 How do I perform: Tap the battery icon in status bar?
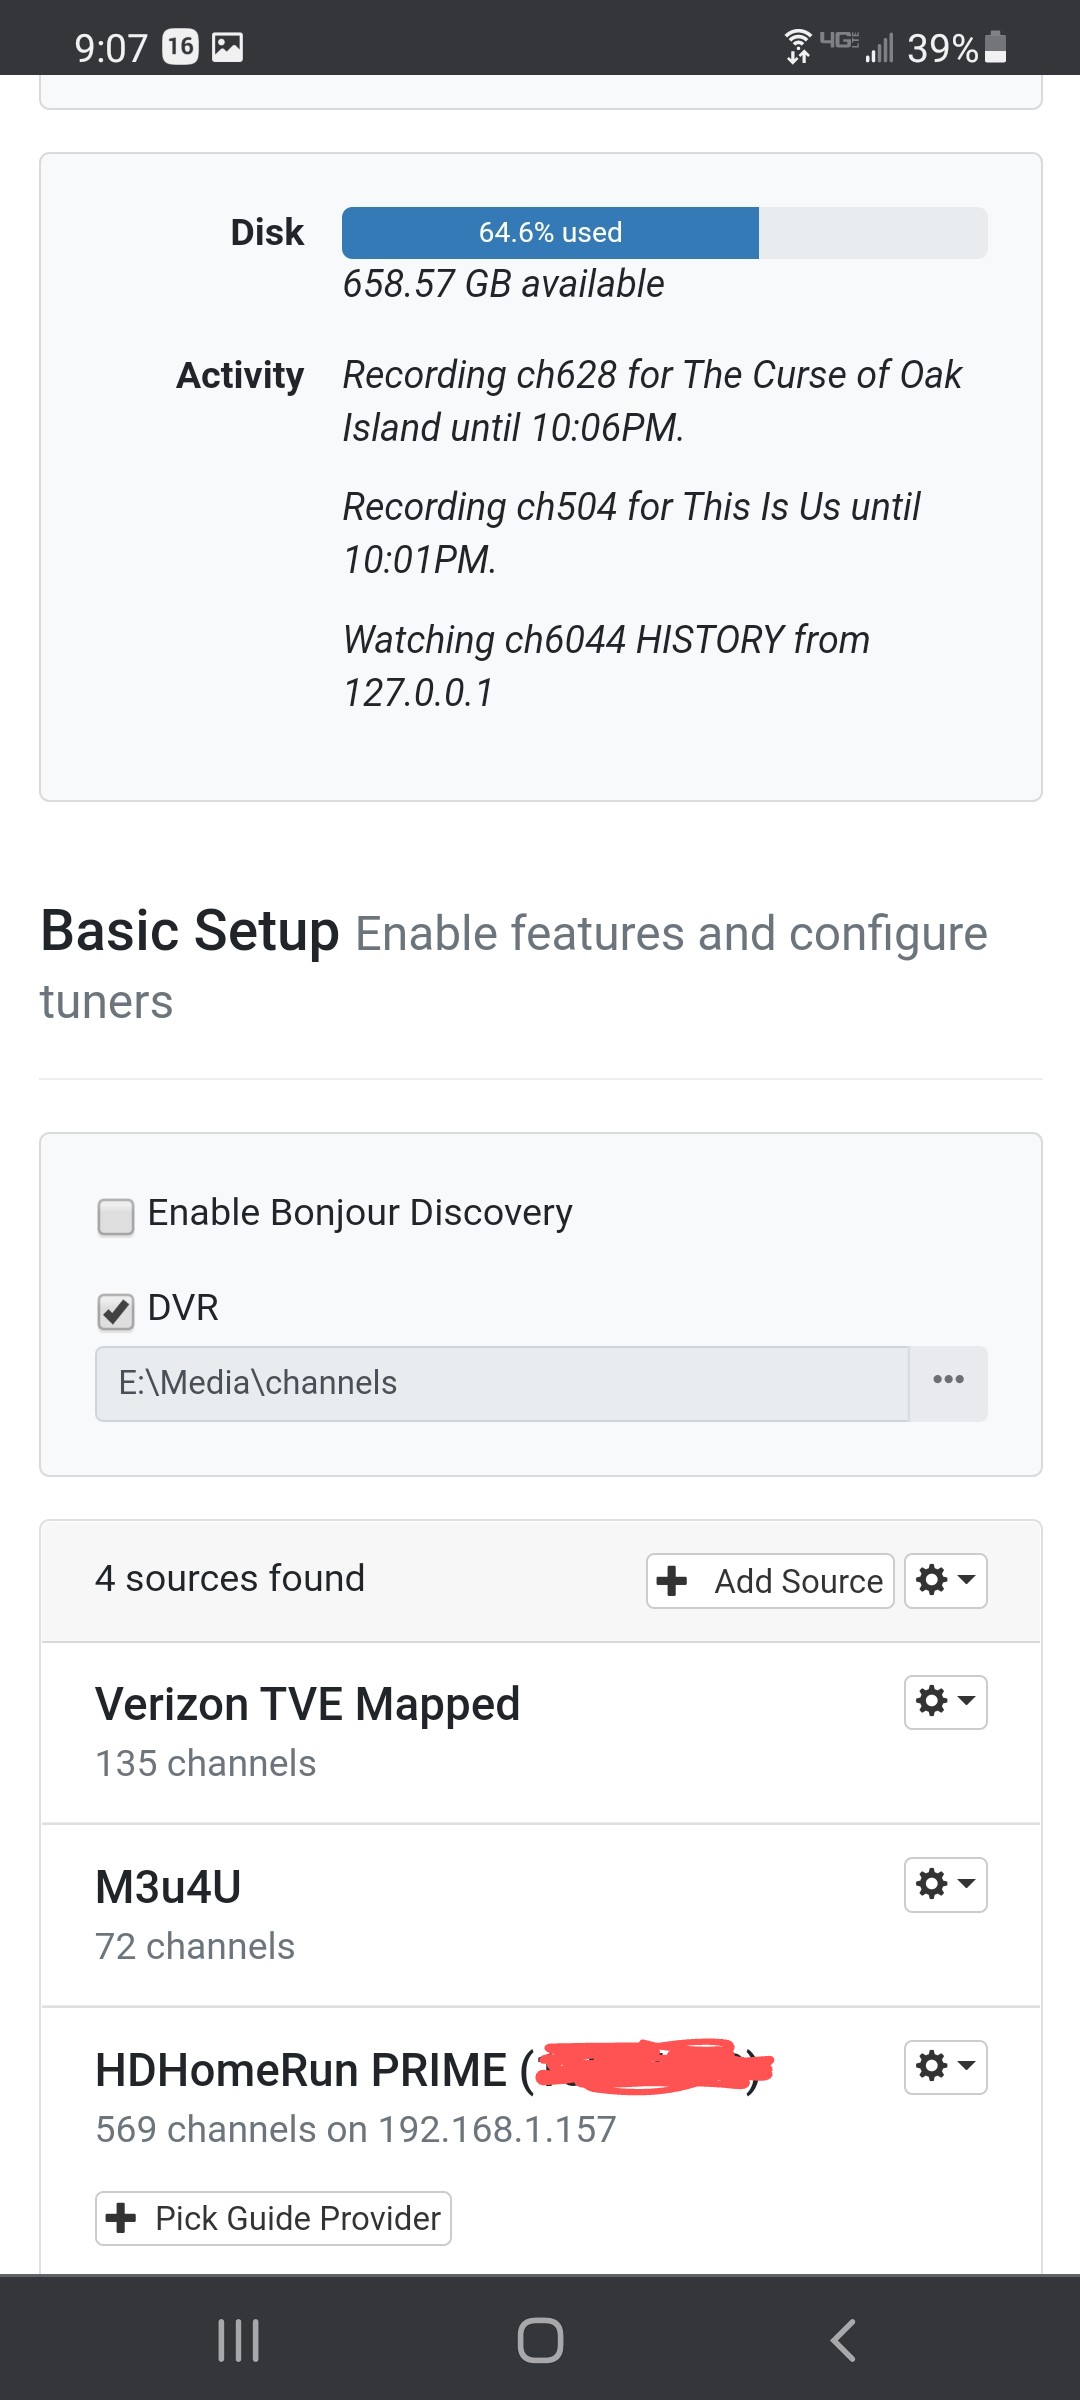pyautogui.click(x=995, y=47)
